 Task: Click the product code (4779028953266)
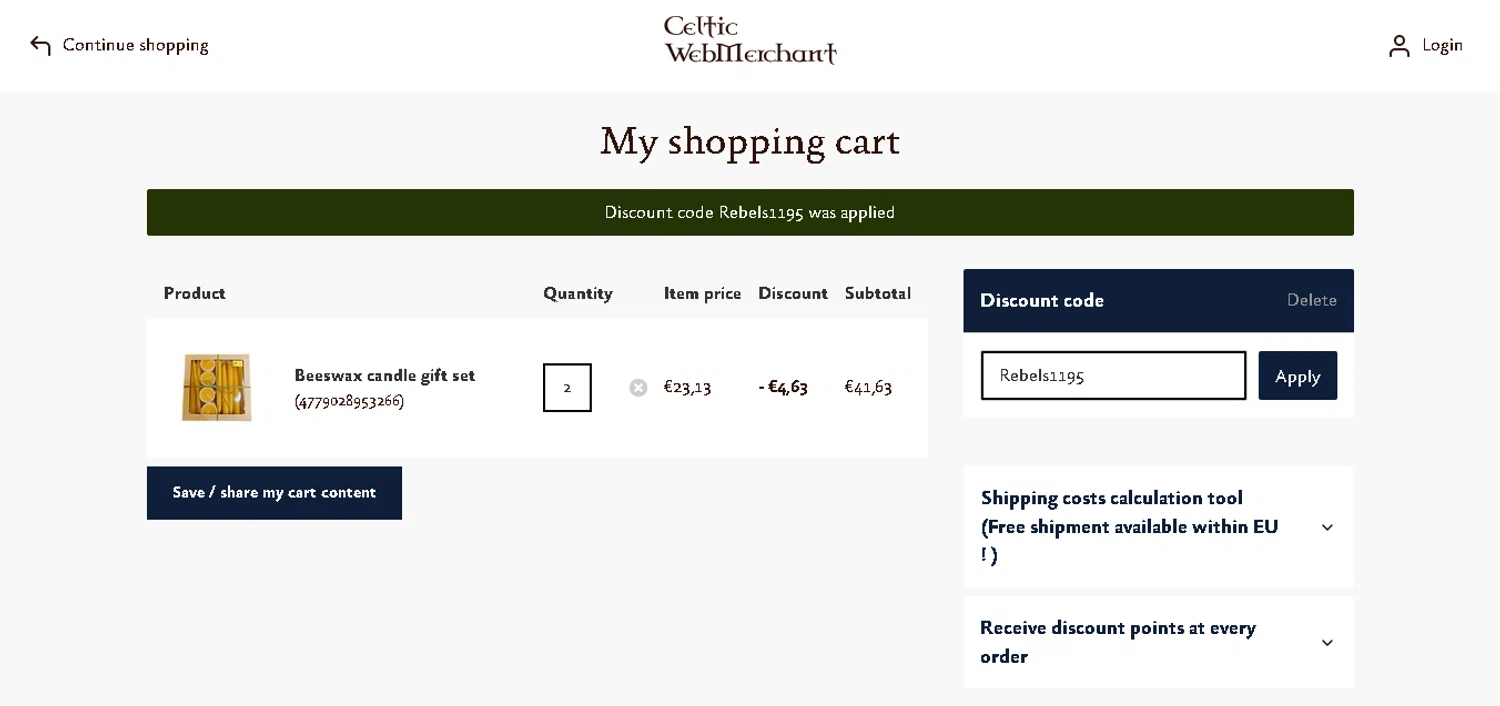(x=349, y=401)
